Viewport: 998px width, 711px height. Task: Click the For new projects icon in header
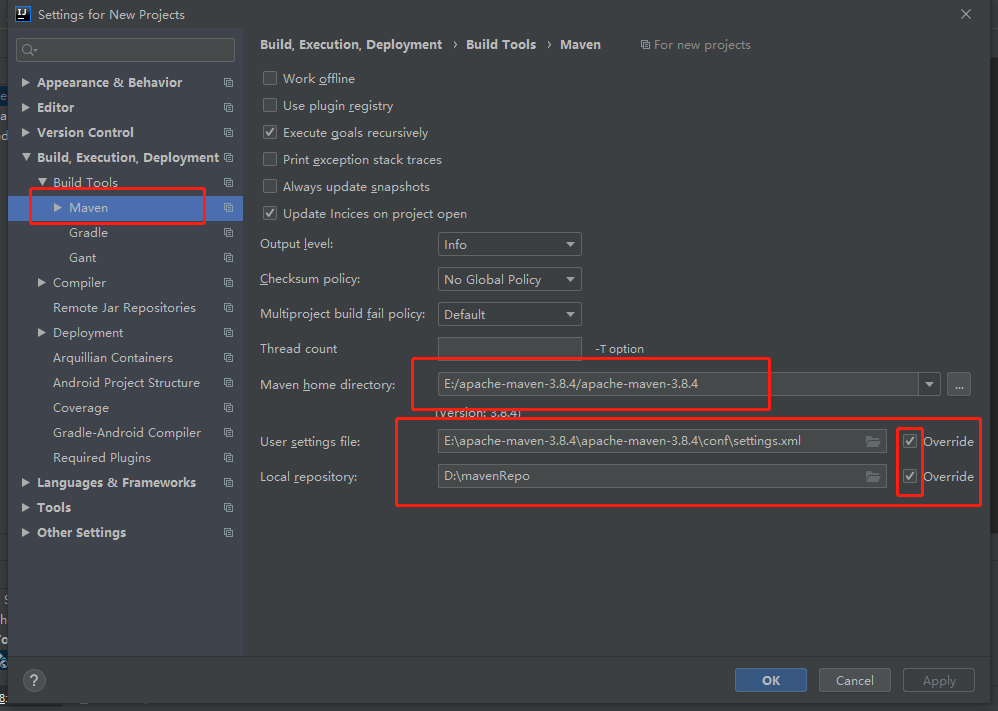pos(645,45)
